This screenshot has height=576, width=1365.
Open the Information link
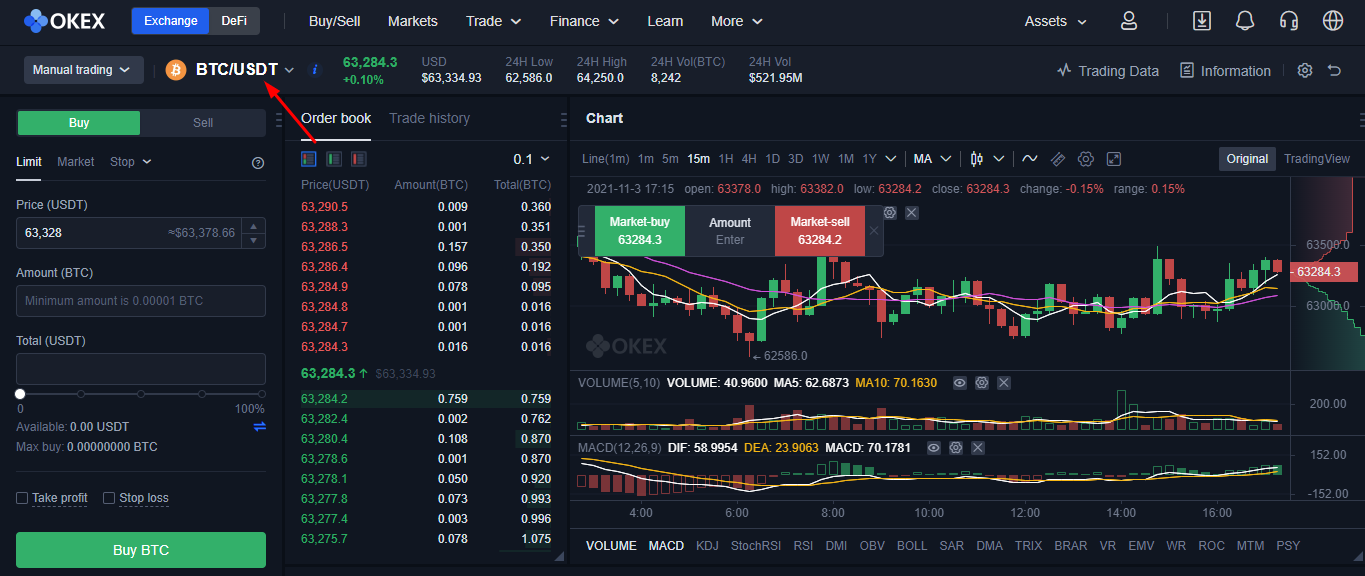point(1225,70)
